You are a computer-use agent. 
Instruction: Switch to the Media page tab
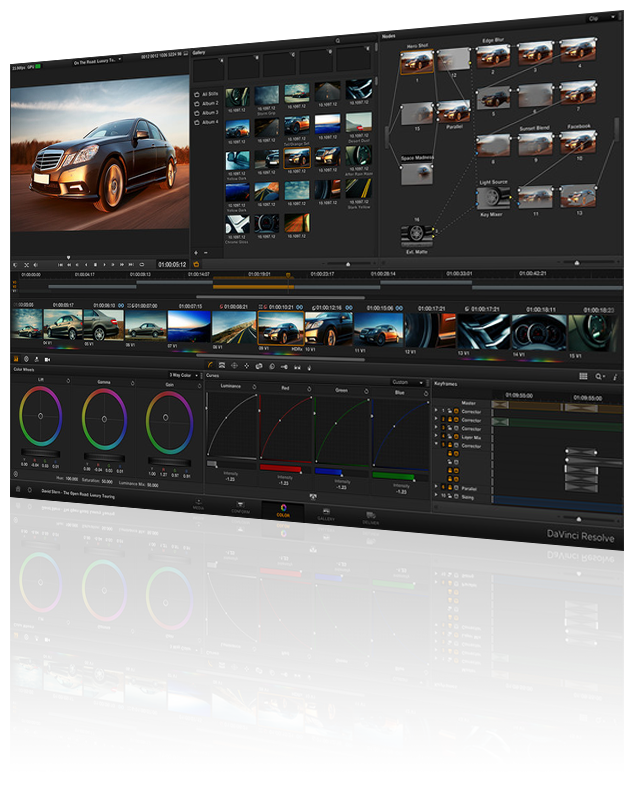198,505
